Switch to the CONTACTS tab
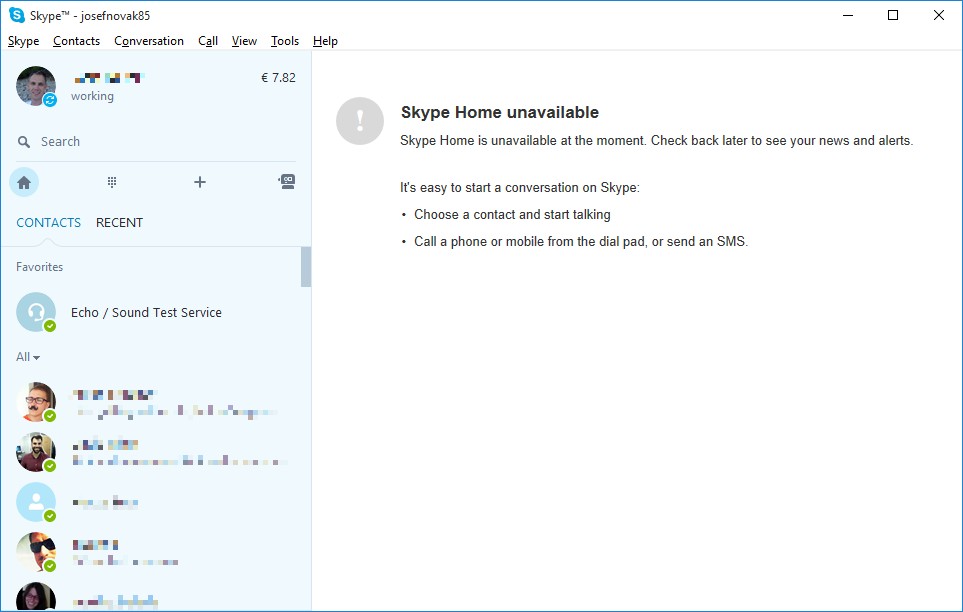The height and width of the screenshot is (612, 963). (49, 222)
